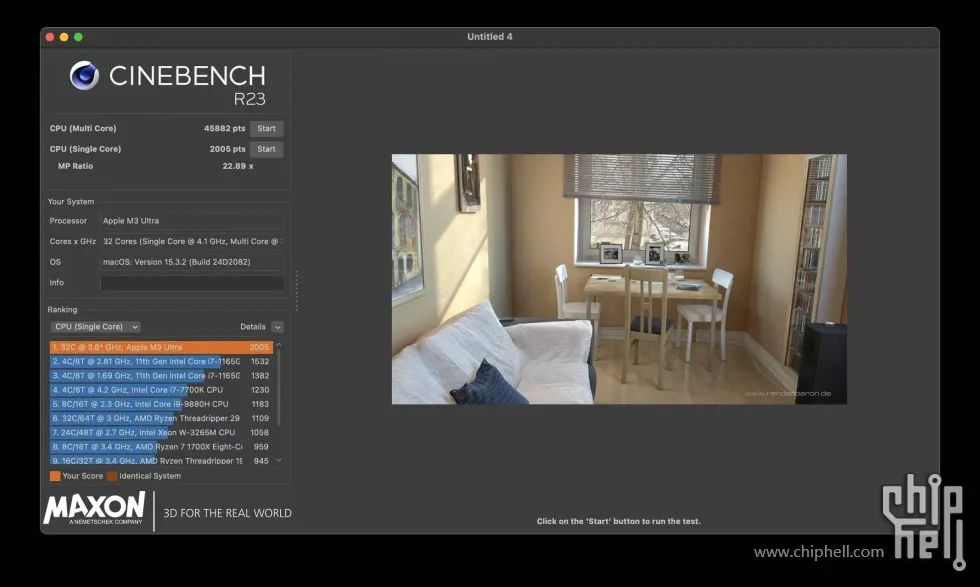Minimize the window with the yellow button

(x=64, y=38)
